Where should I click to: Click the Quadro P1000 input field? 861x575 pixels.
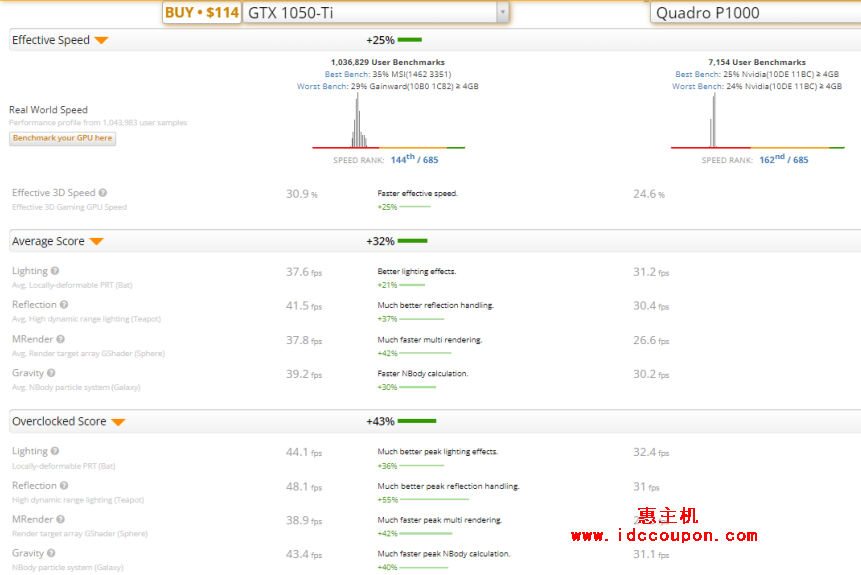click(750, 12)
